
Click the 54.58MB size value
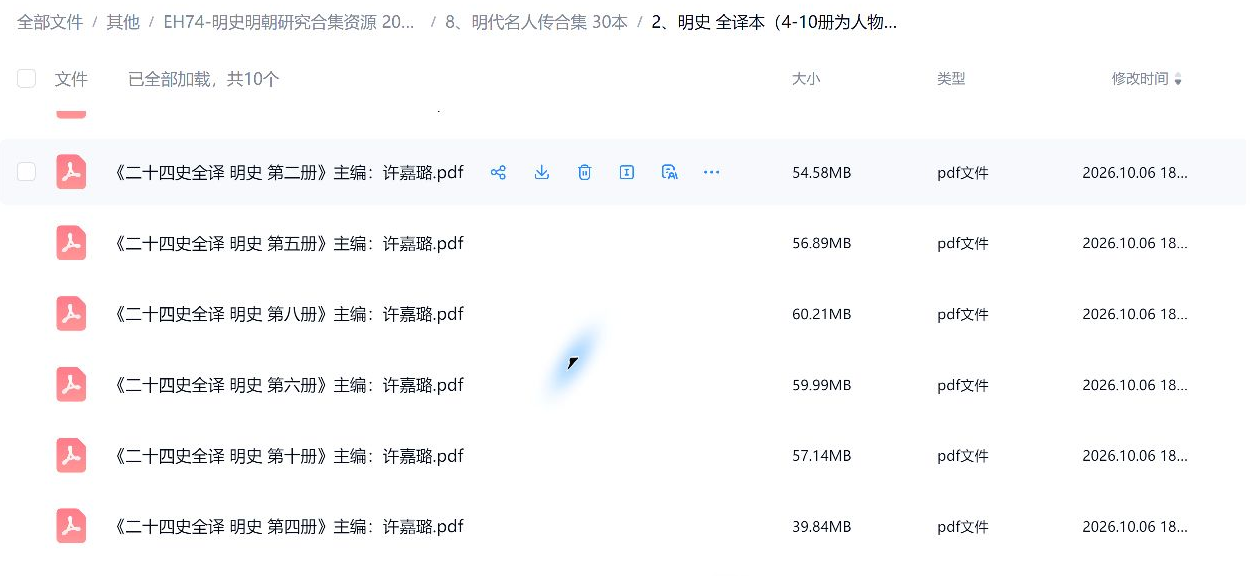pos(821,173)
